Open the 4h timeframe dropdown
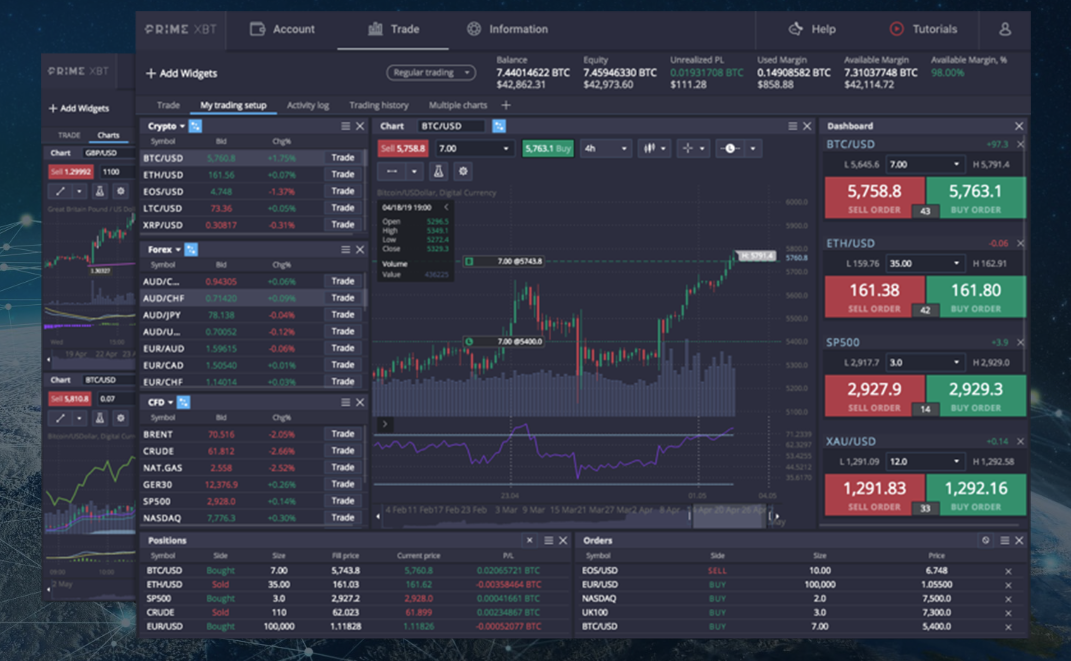Viewport: 1071px width, 661px height. [605, 148]
